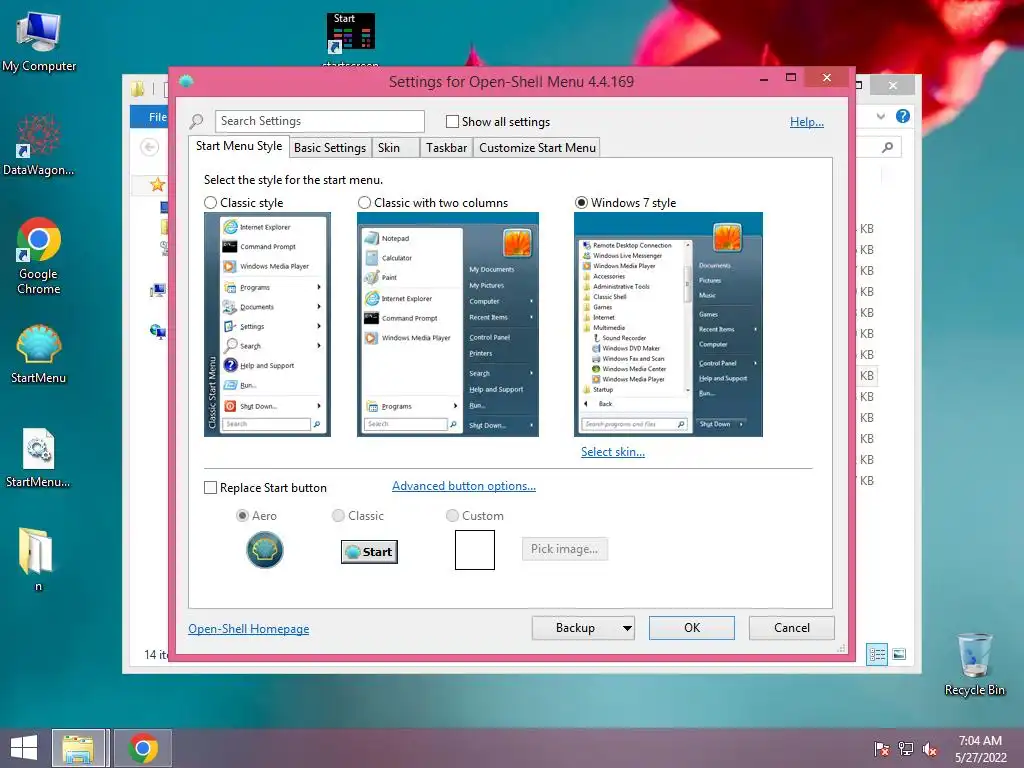Image resolution: width=1024 pixels, height=768 pixels.
Task: Click the Backup button
Action: (575, 628)
